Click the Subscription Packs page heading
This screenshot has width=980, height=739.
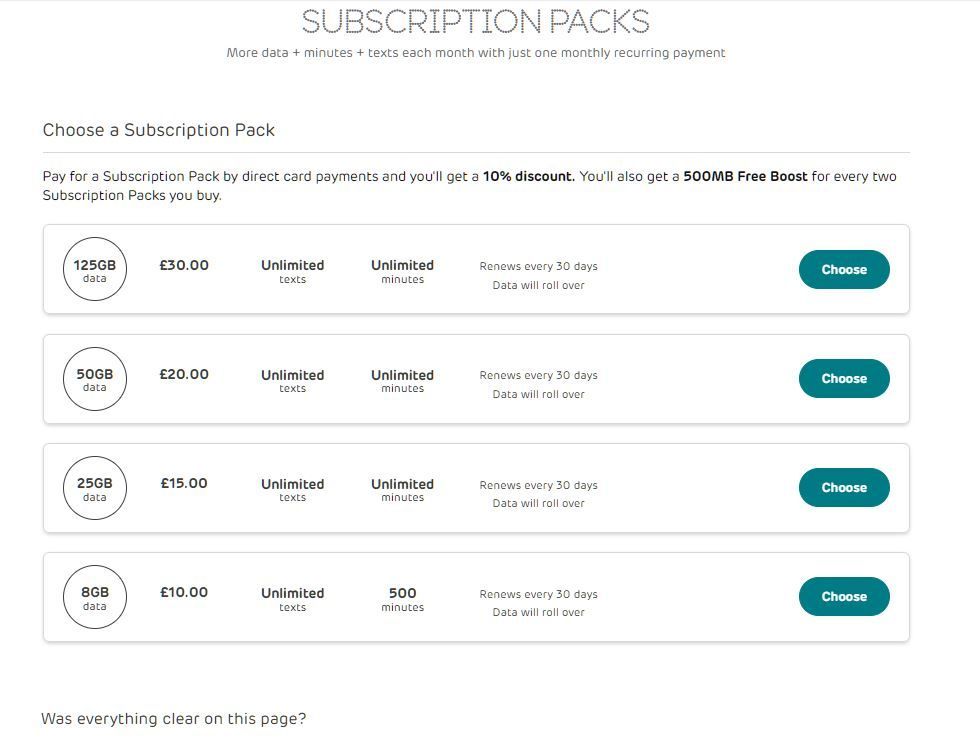pos(476,21)
